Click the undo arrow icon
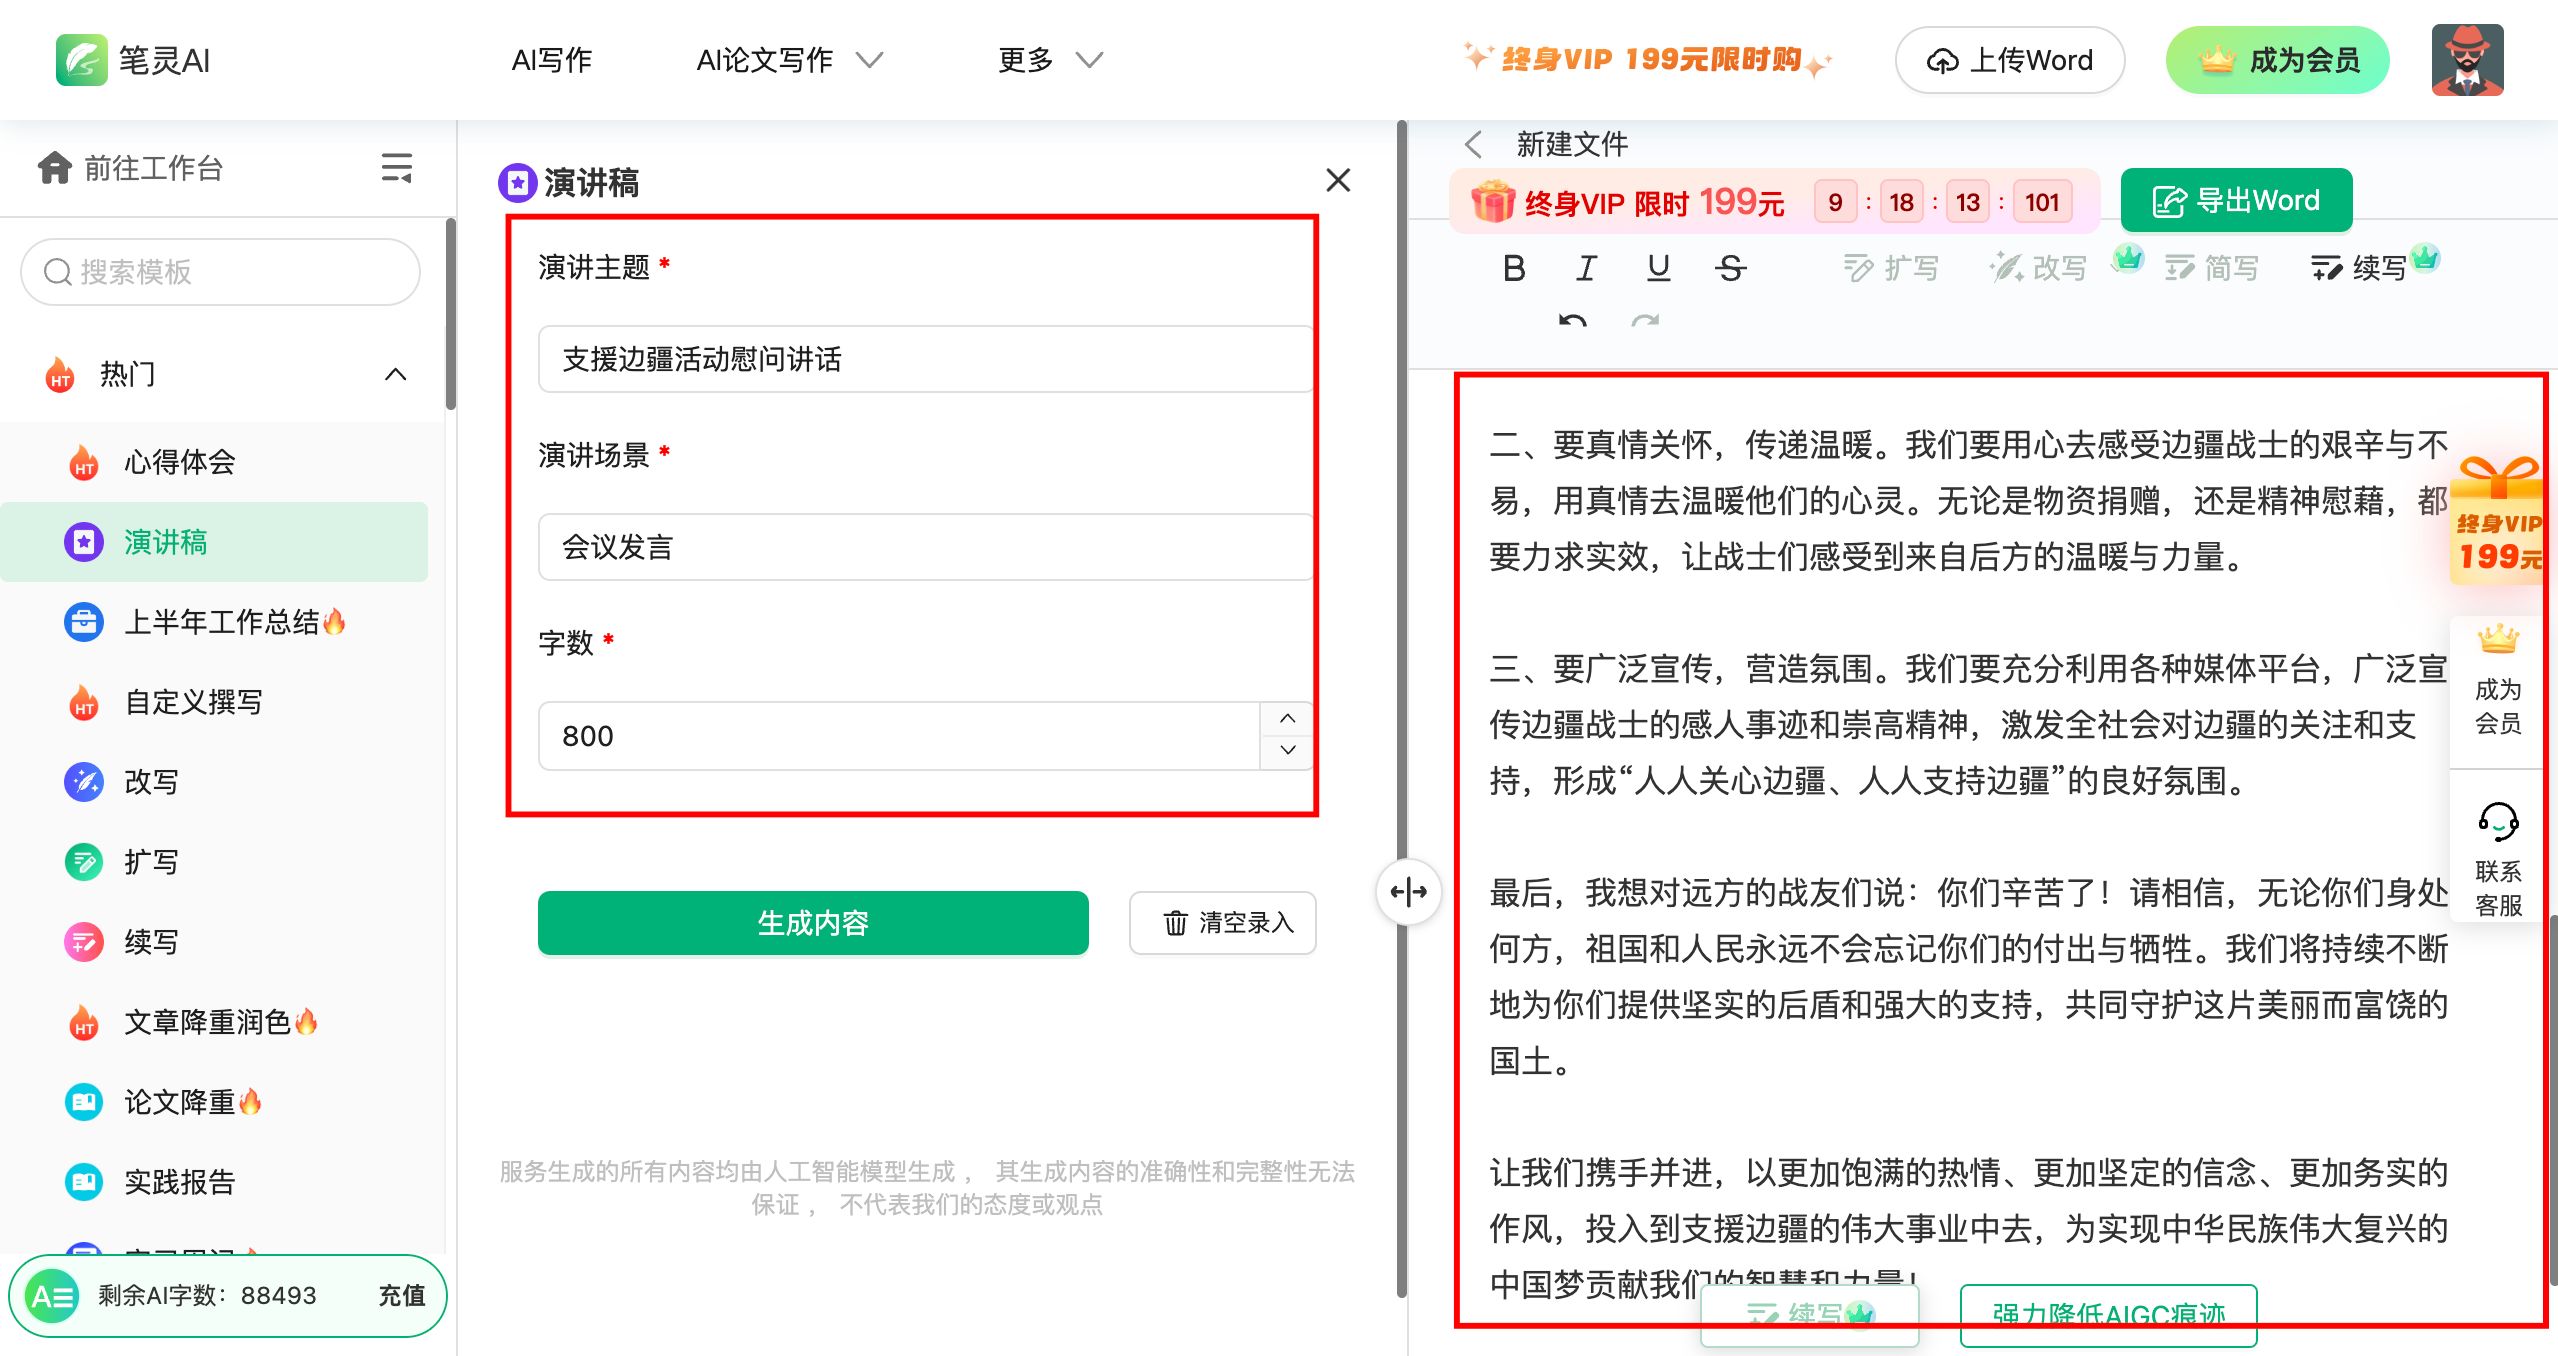Screen dimensions: 2558x1356 click(1572, 321)
